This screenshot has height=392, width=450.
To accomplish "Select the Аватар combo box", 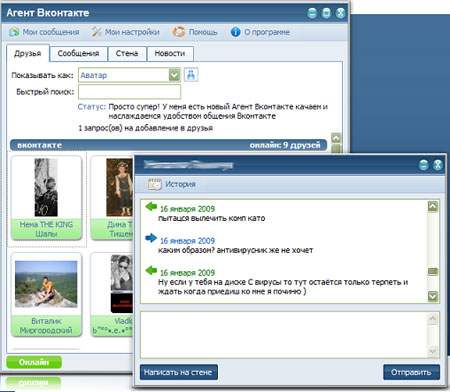I will 129,75.
